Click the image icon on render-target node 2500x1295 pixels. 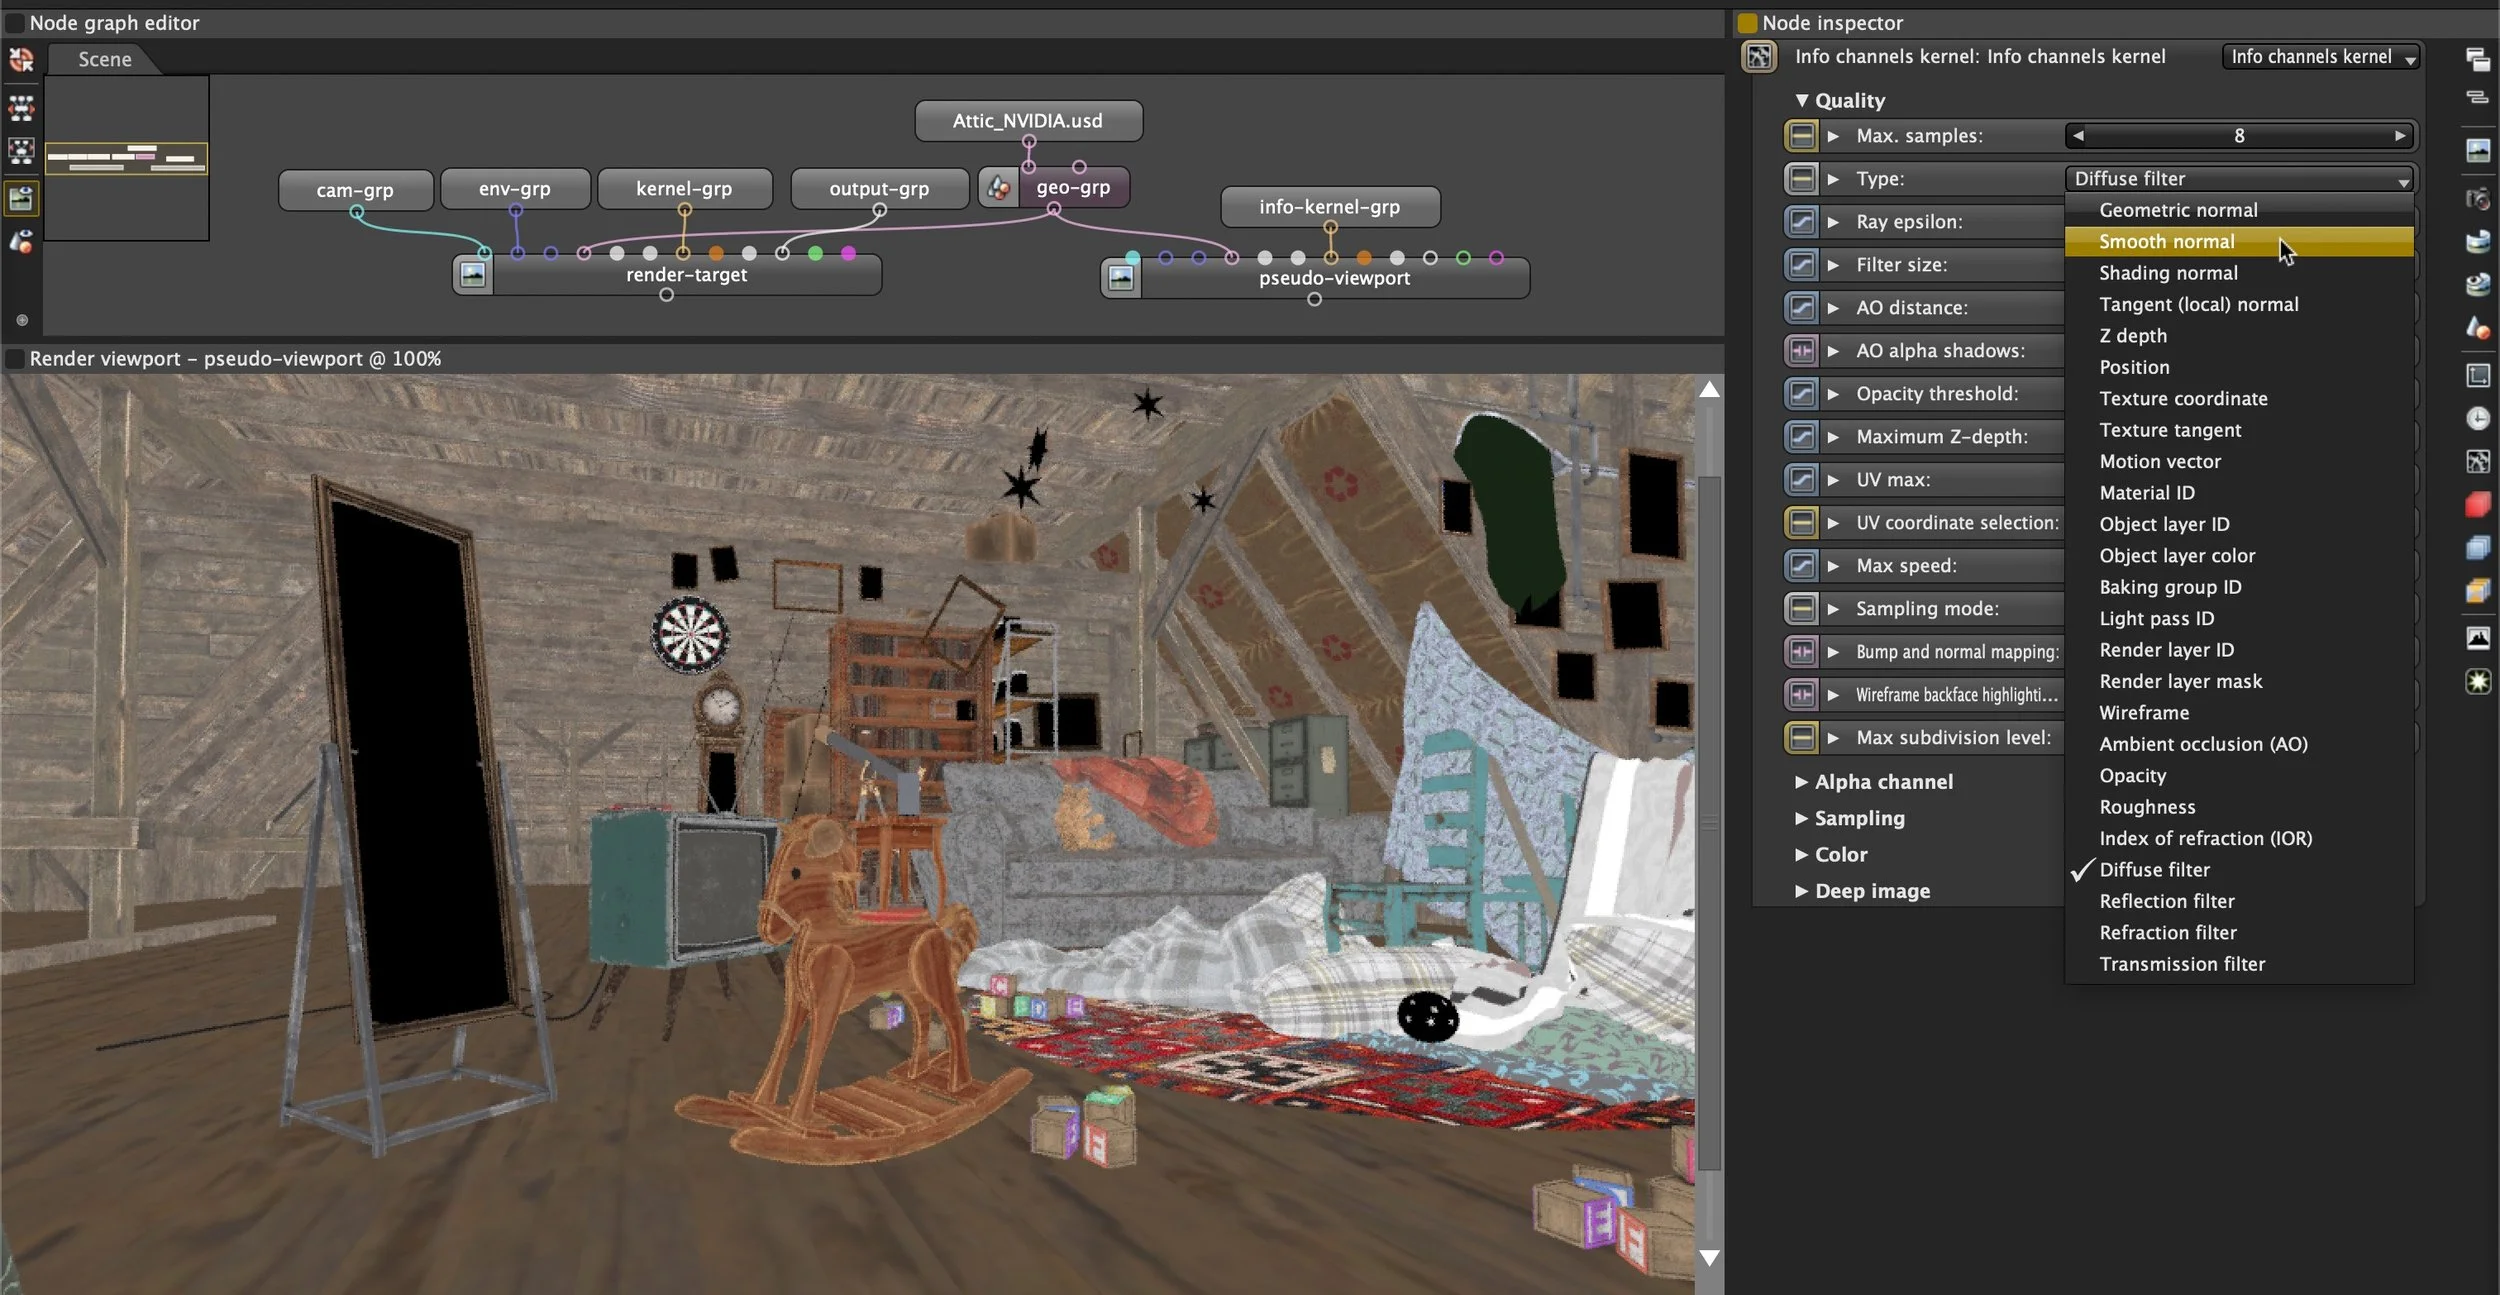(x=473, y=274)
